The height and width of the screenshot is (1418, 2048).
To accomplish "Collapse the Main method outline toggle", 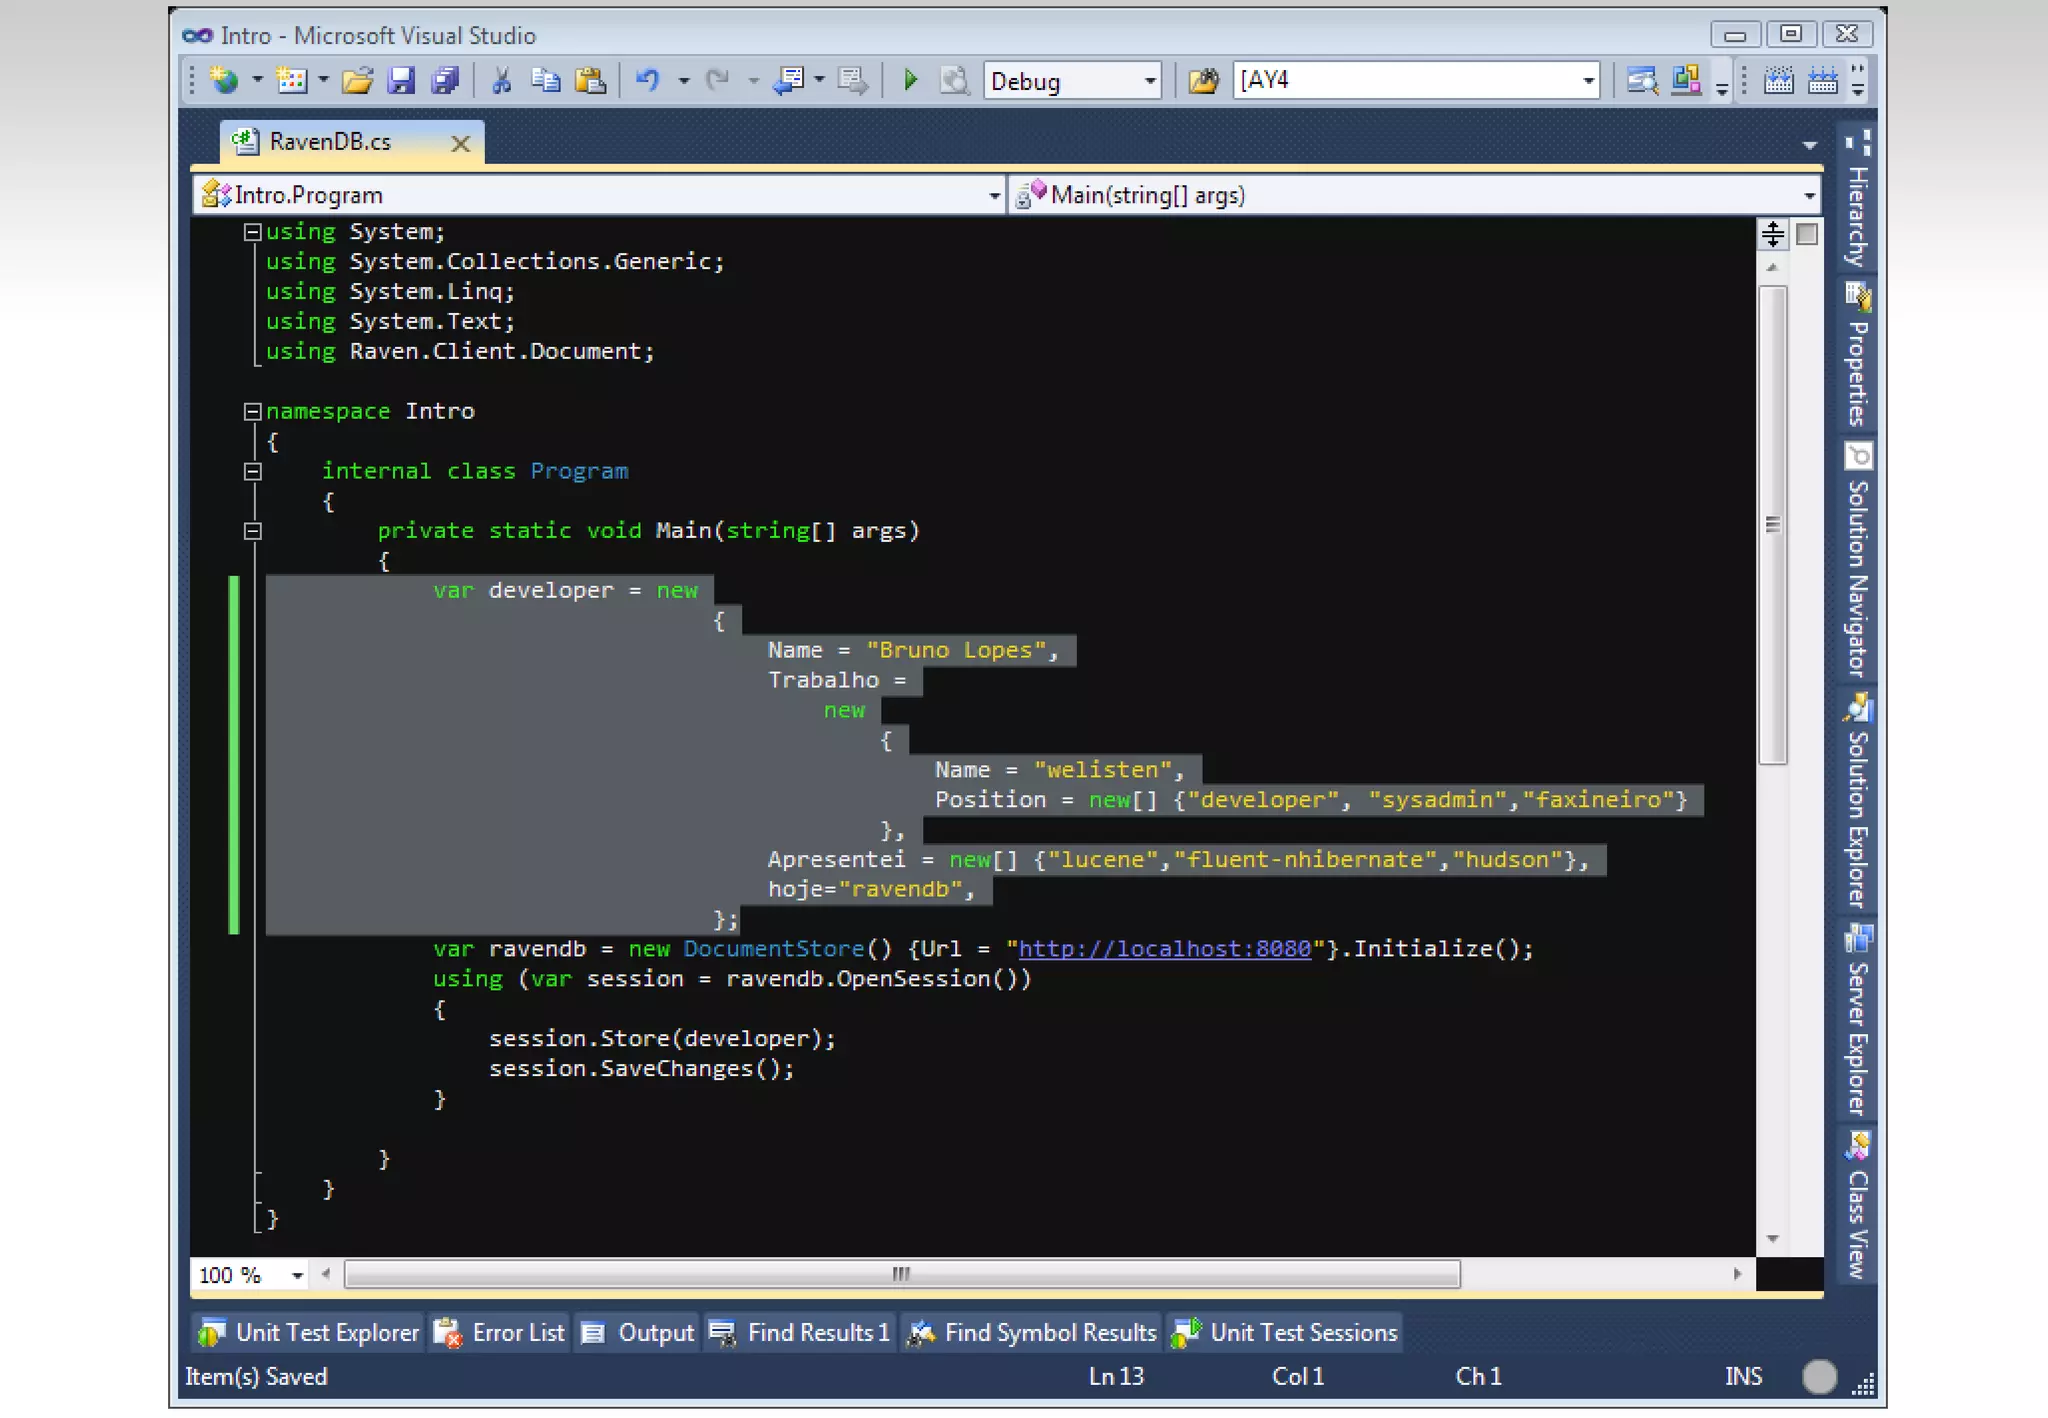I will tap(253, 531).
